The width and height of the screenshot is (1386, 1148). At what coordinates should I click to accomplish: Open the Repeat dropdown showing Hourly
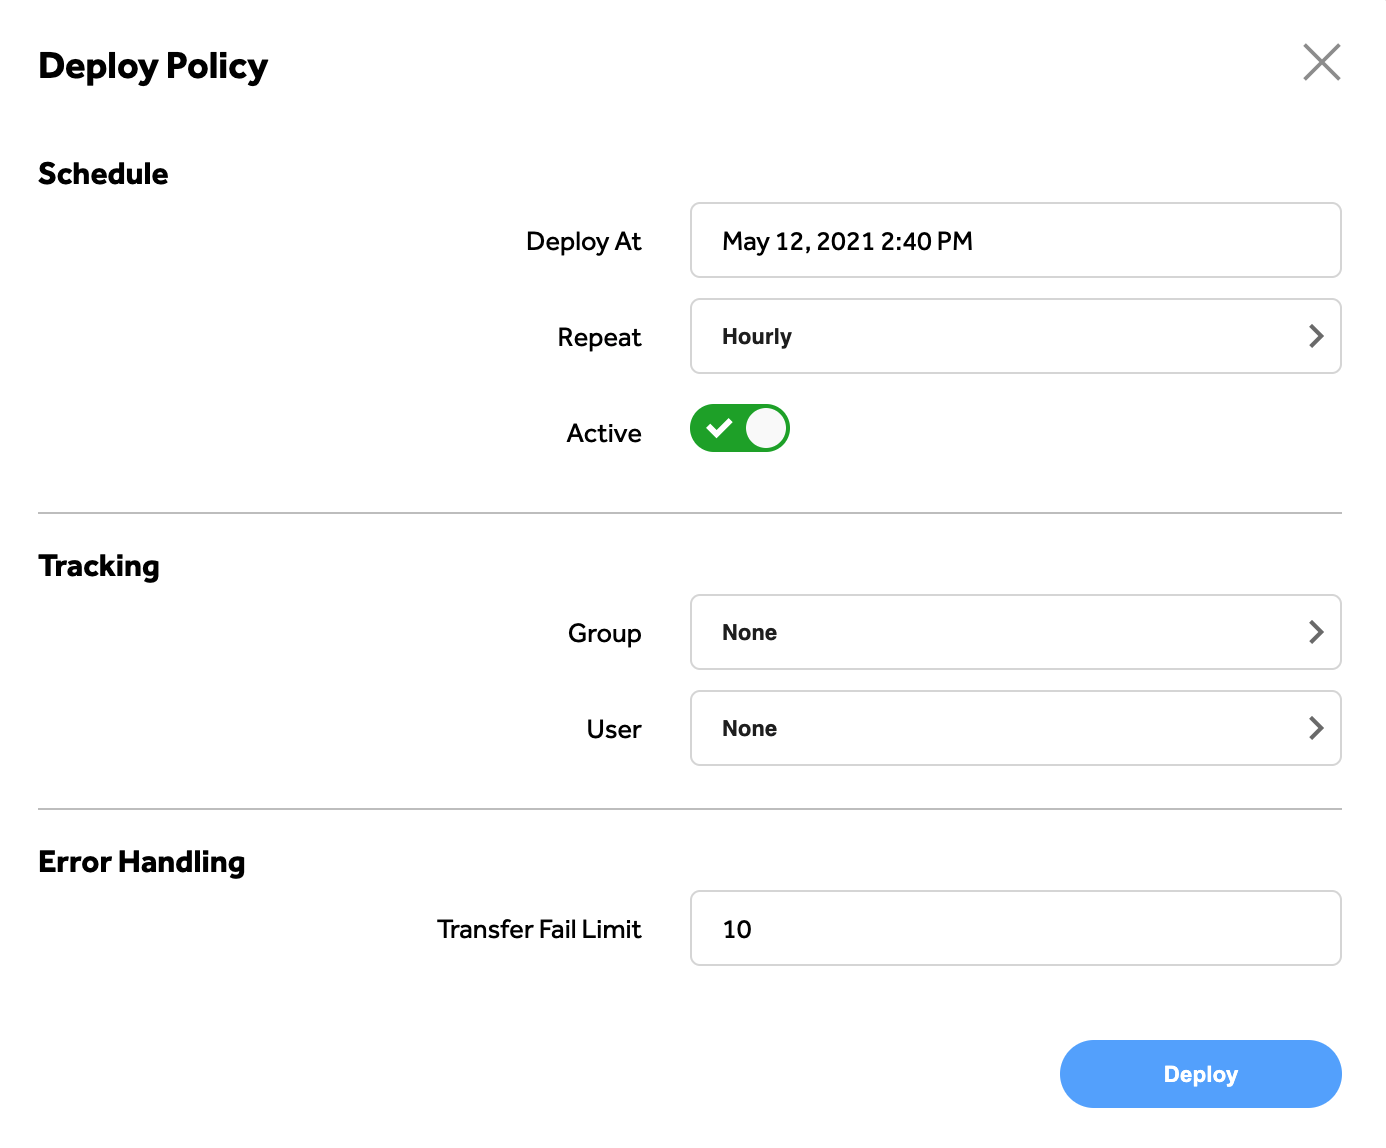point(1015,336)
